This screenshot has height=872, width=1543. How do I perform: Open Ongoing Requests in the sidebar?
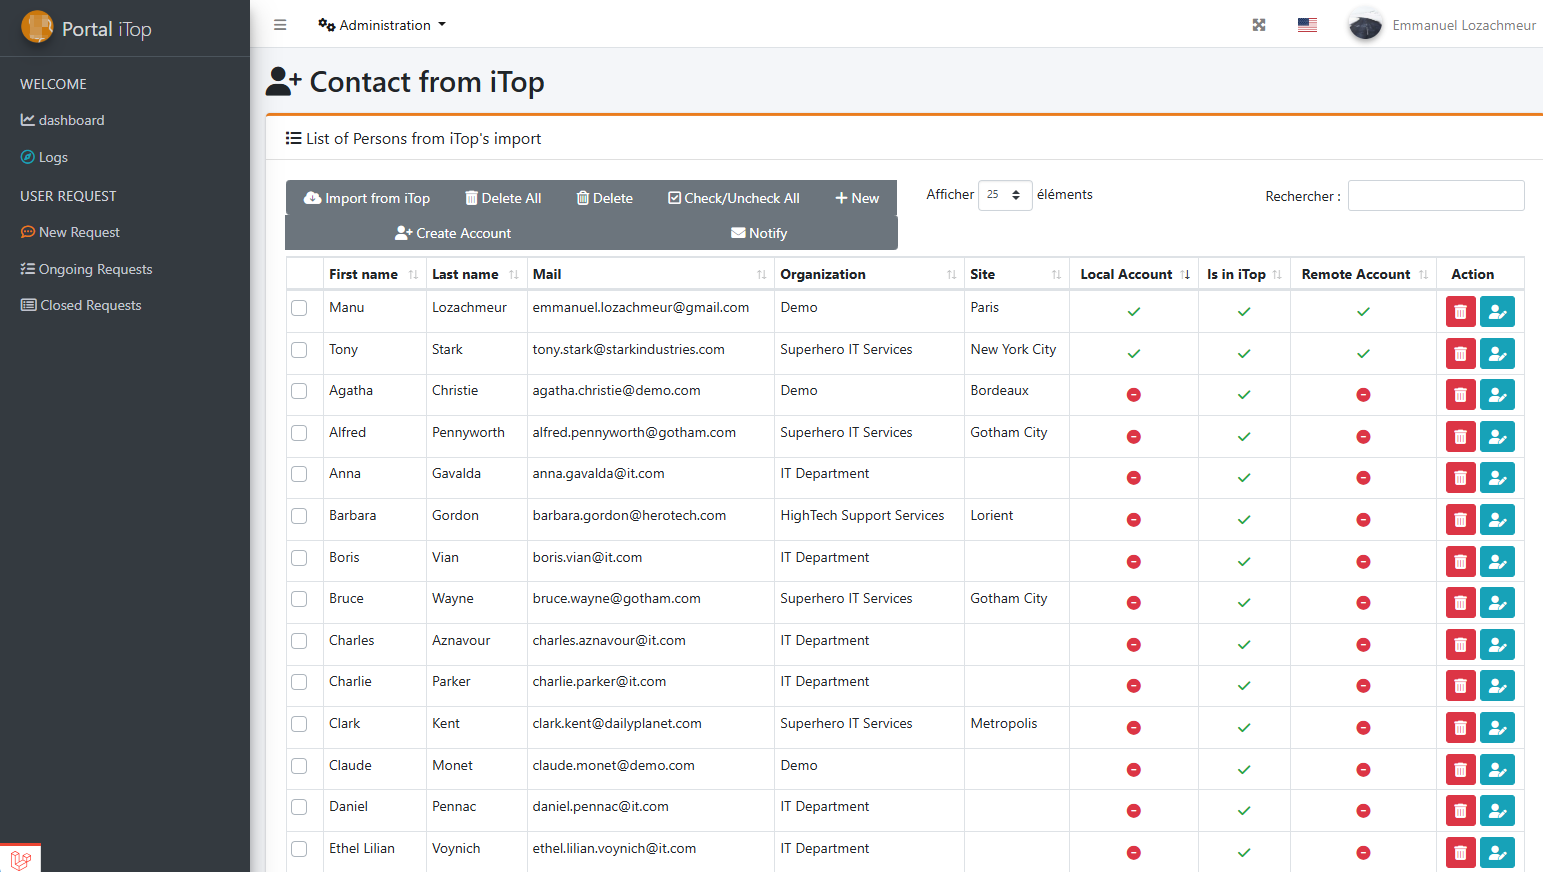95,269
